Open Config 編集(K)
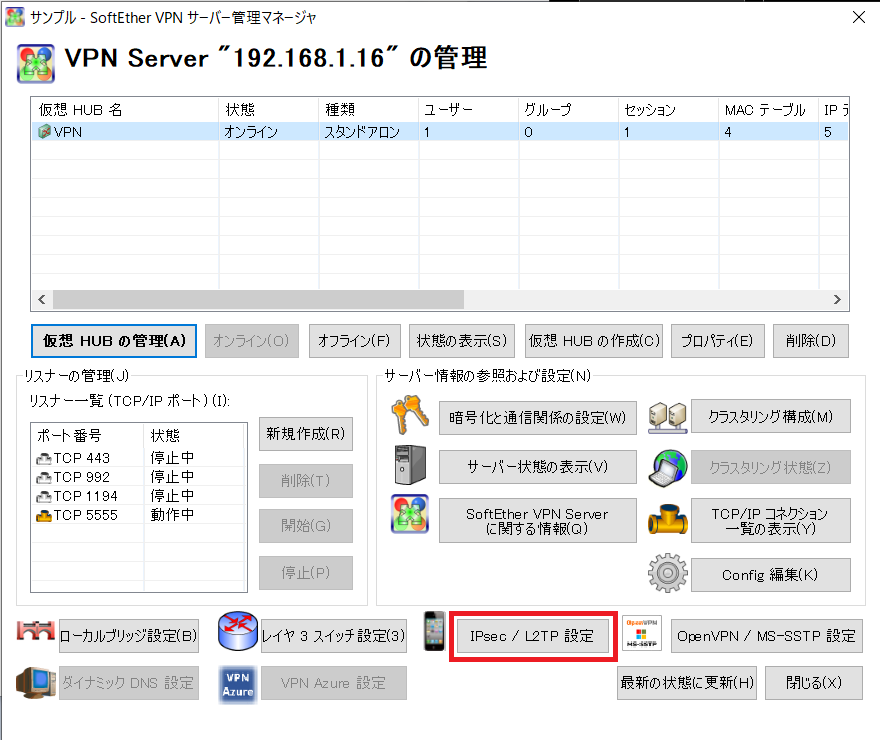 (771, 574)
